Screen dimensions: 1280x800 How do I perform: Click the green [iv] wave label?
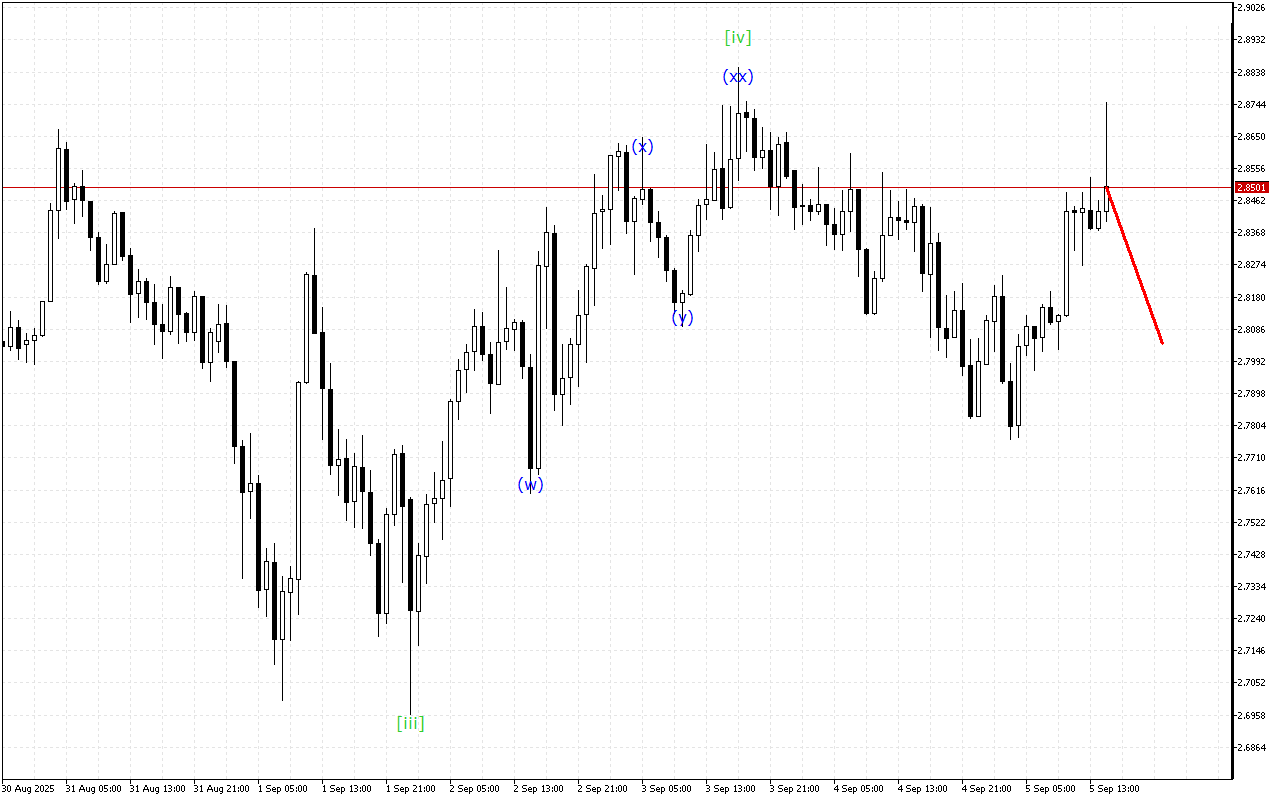[x=738, y=38]
